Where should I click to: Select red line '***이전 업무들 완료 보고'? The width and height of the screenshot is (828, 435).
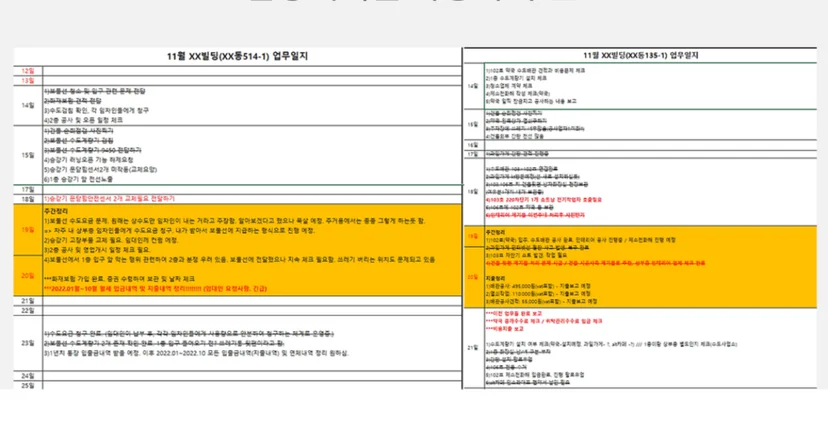514,313
